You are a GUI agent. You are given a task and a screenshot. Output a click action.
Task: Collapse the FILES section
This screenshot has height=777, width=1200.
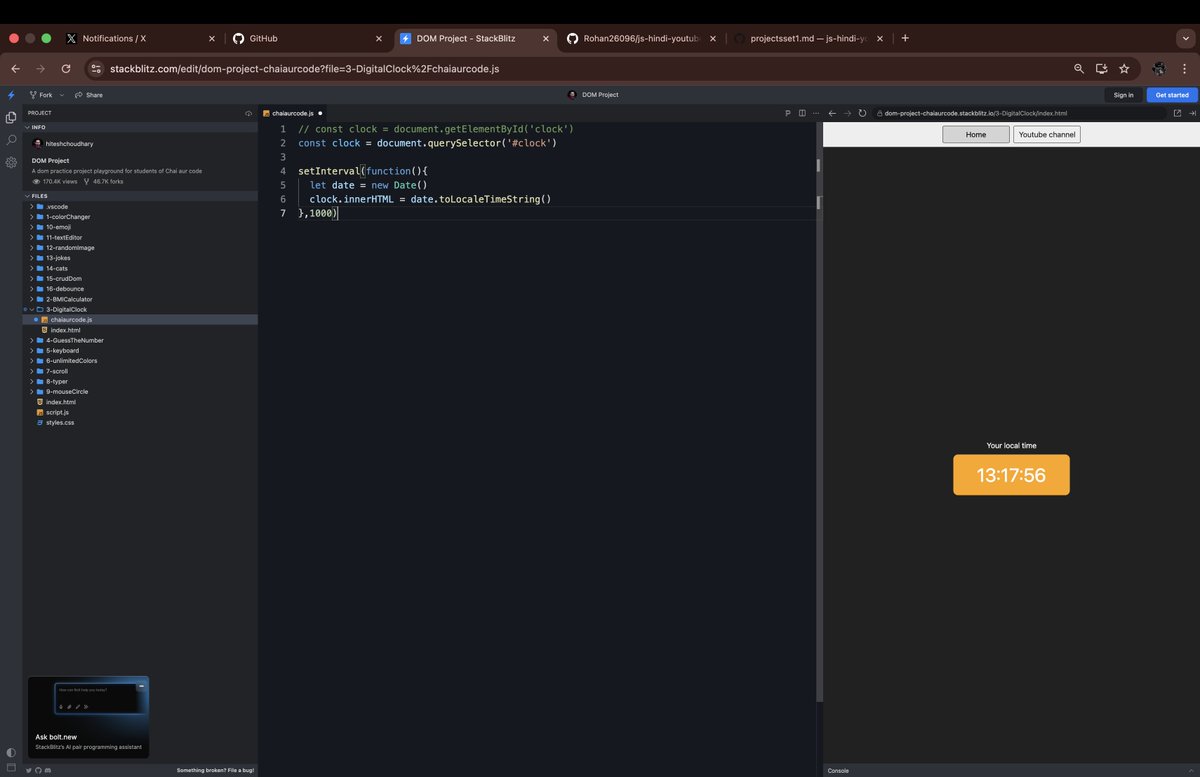(x=36, y=196)
